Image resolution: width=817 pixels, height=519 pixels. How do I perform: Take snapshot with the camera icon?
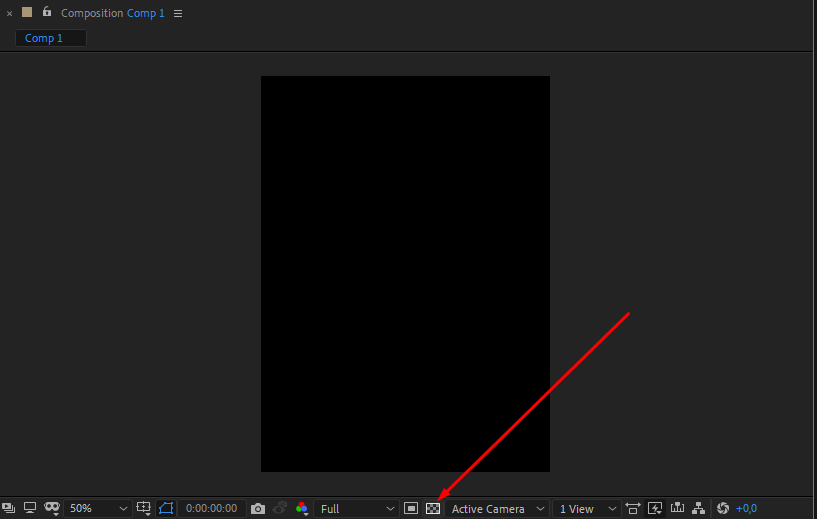pyautogui.click(x=257, y=509)
